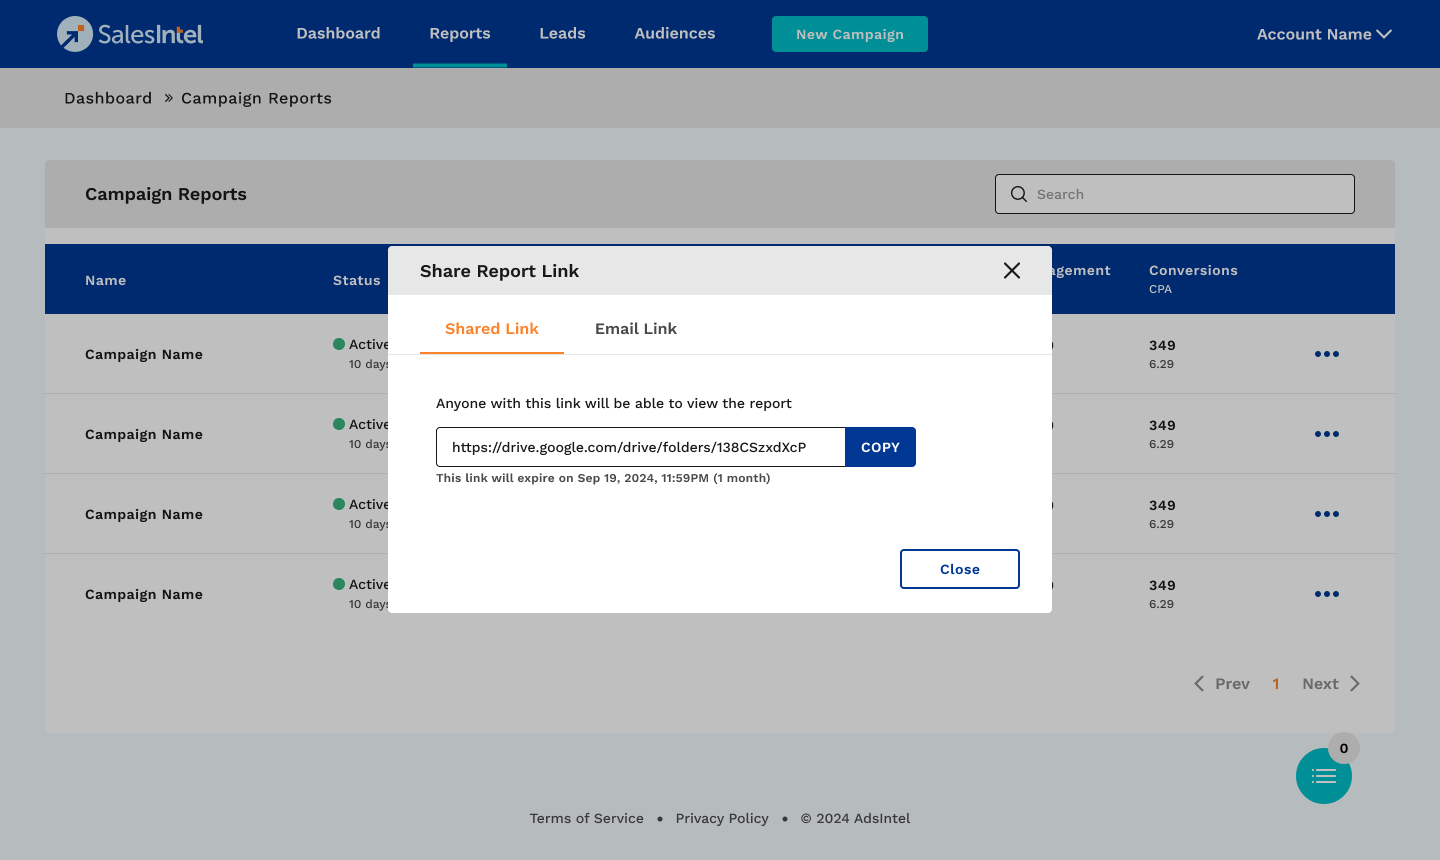Screen dimensions: 1440x860
Task: Go to the next page of reports
Action: (1330, 684)
